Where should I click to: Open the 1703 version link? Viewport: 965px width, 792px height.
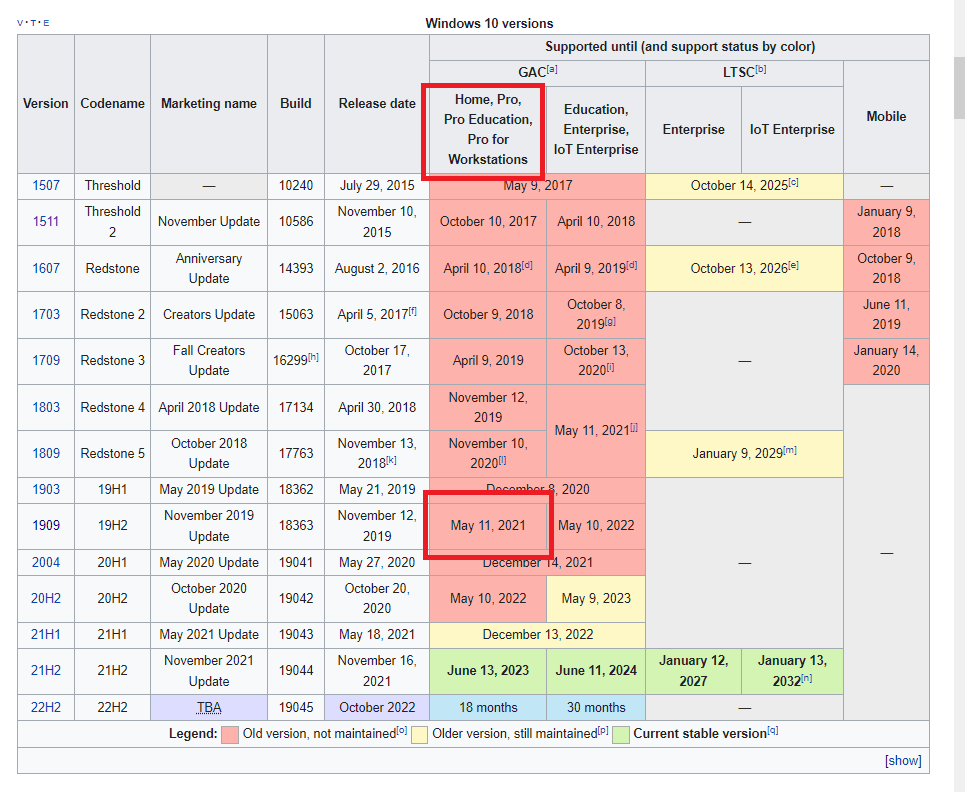coord(46,314)
